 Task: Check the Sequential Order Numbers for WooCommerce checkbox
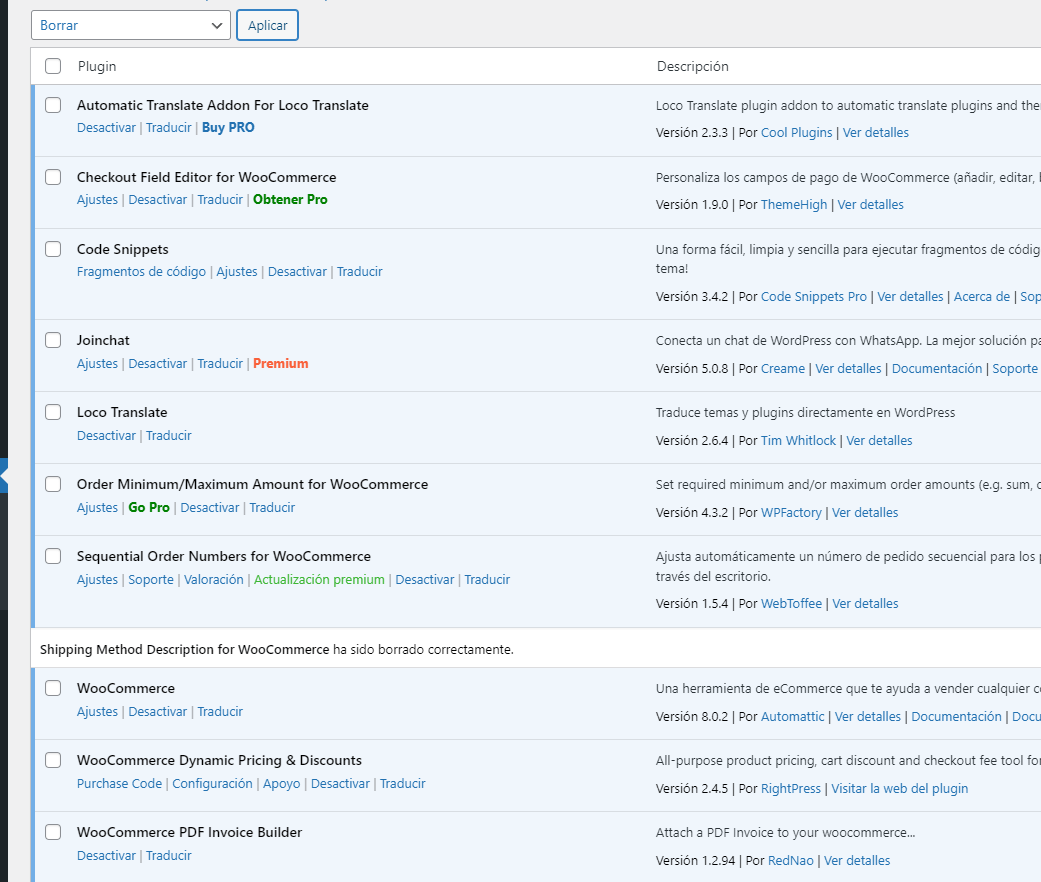coord(53,556)
